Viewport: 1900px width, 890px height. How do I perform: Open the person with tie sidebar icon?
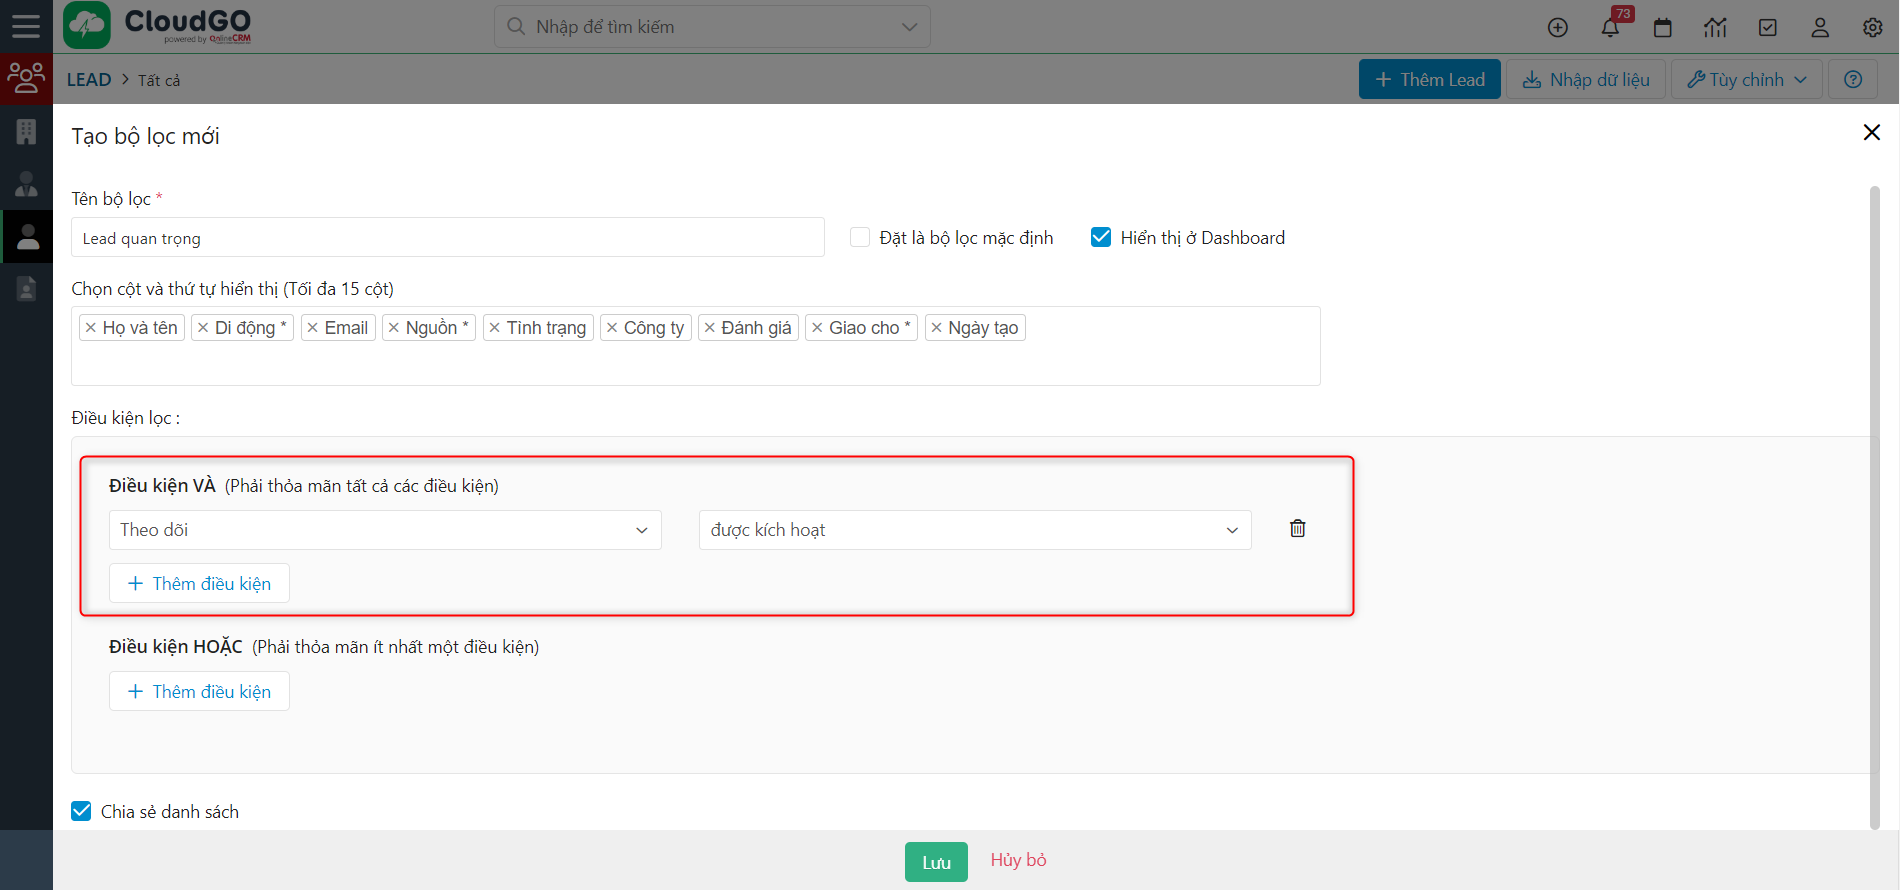click(26, 184)
